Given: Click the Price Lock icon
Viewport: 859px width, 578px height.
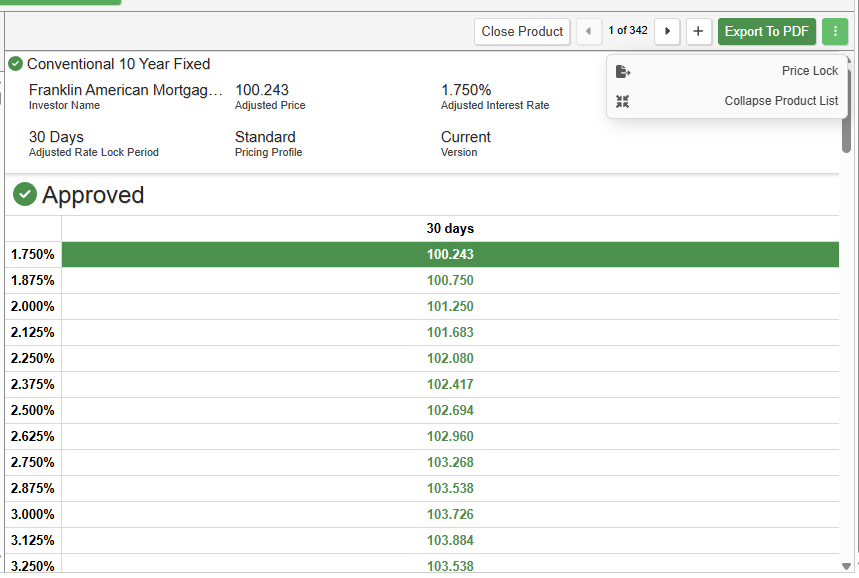Looking at the screenshot, I should (623, 71).
